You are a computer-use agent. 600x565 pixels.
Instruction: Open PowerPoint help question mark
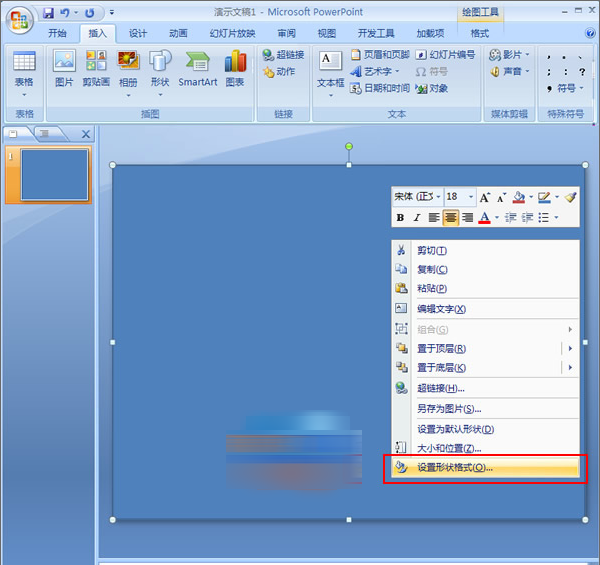click(590, 33)
